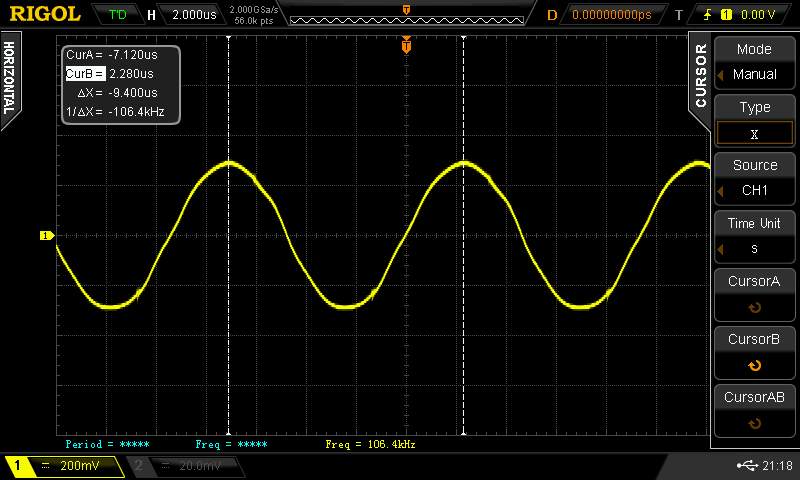This screenshot has width=800, height=480.
Task: Click the channel 1 ground level marker
Action: [45, 236]
